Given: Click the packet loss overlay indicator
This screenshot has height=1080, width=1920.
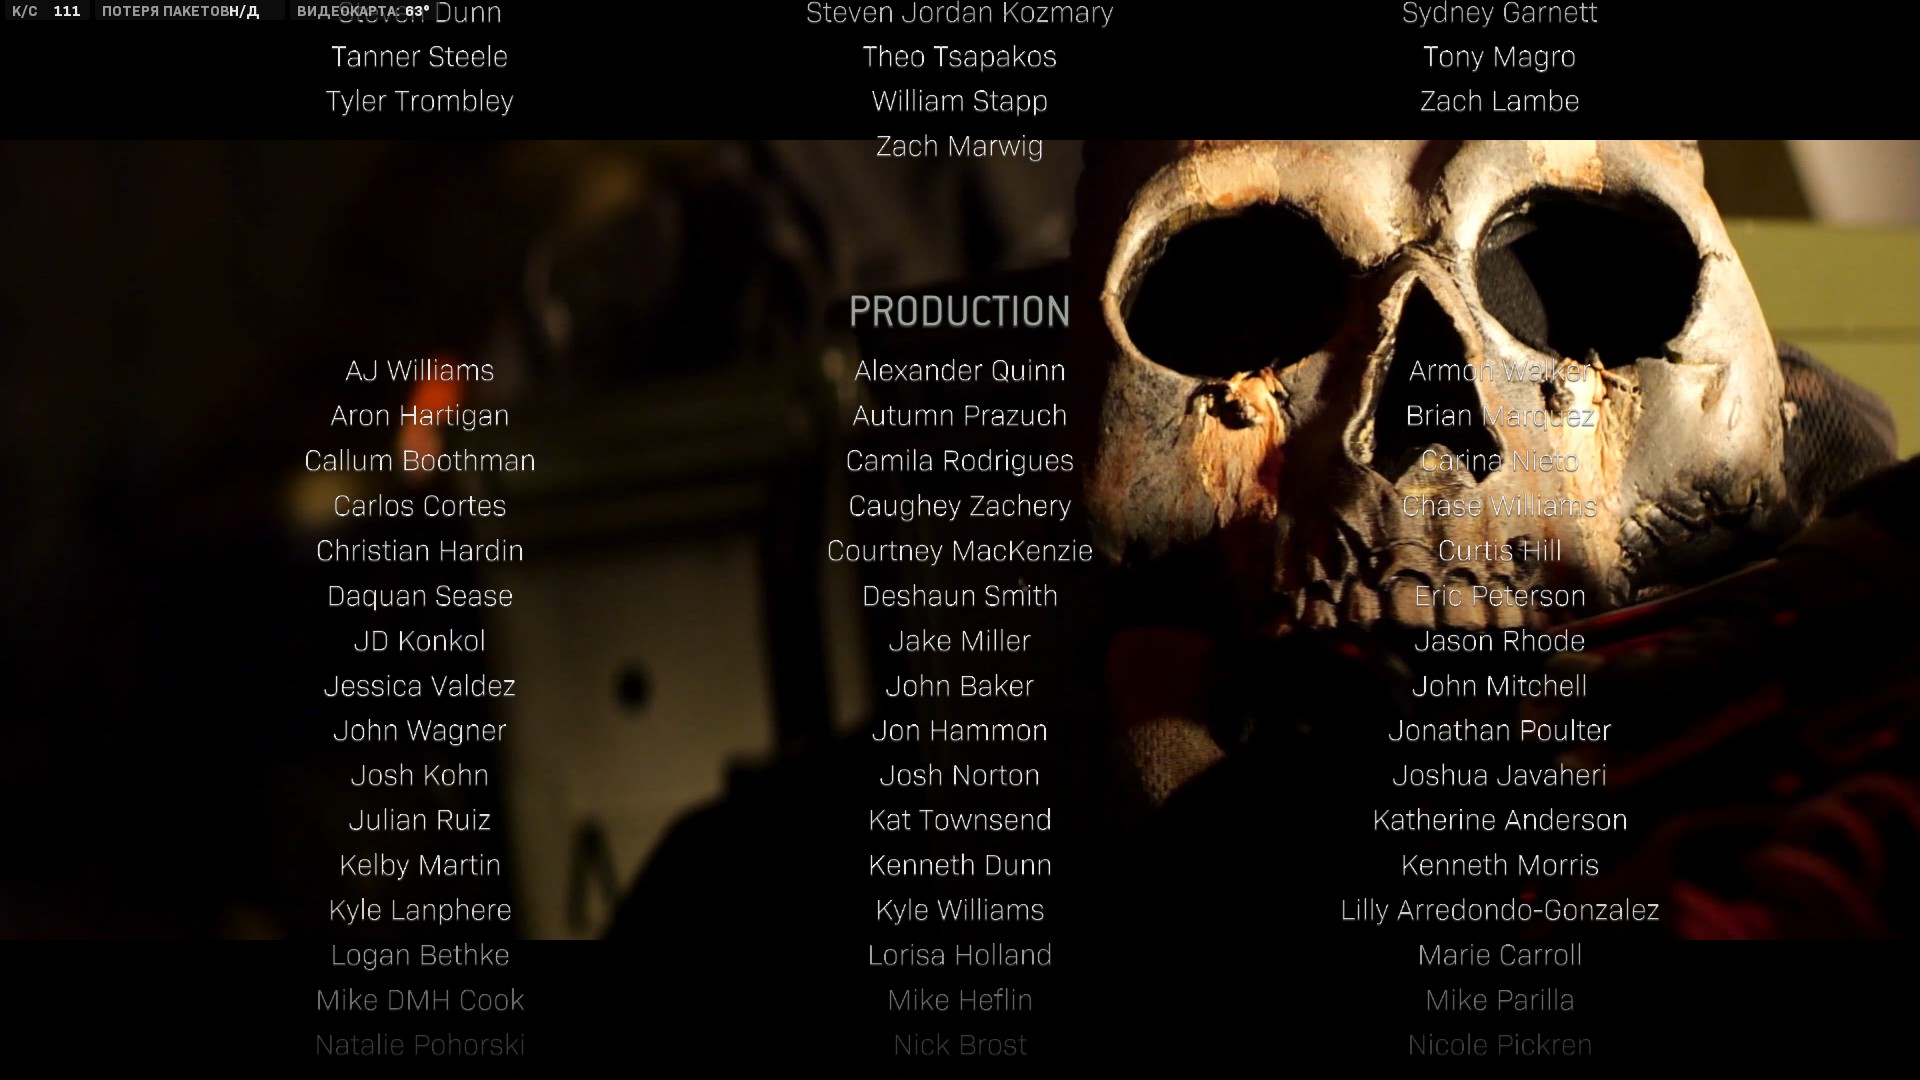Looking at the screenshot, I should click(x=180, y=11).
